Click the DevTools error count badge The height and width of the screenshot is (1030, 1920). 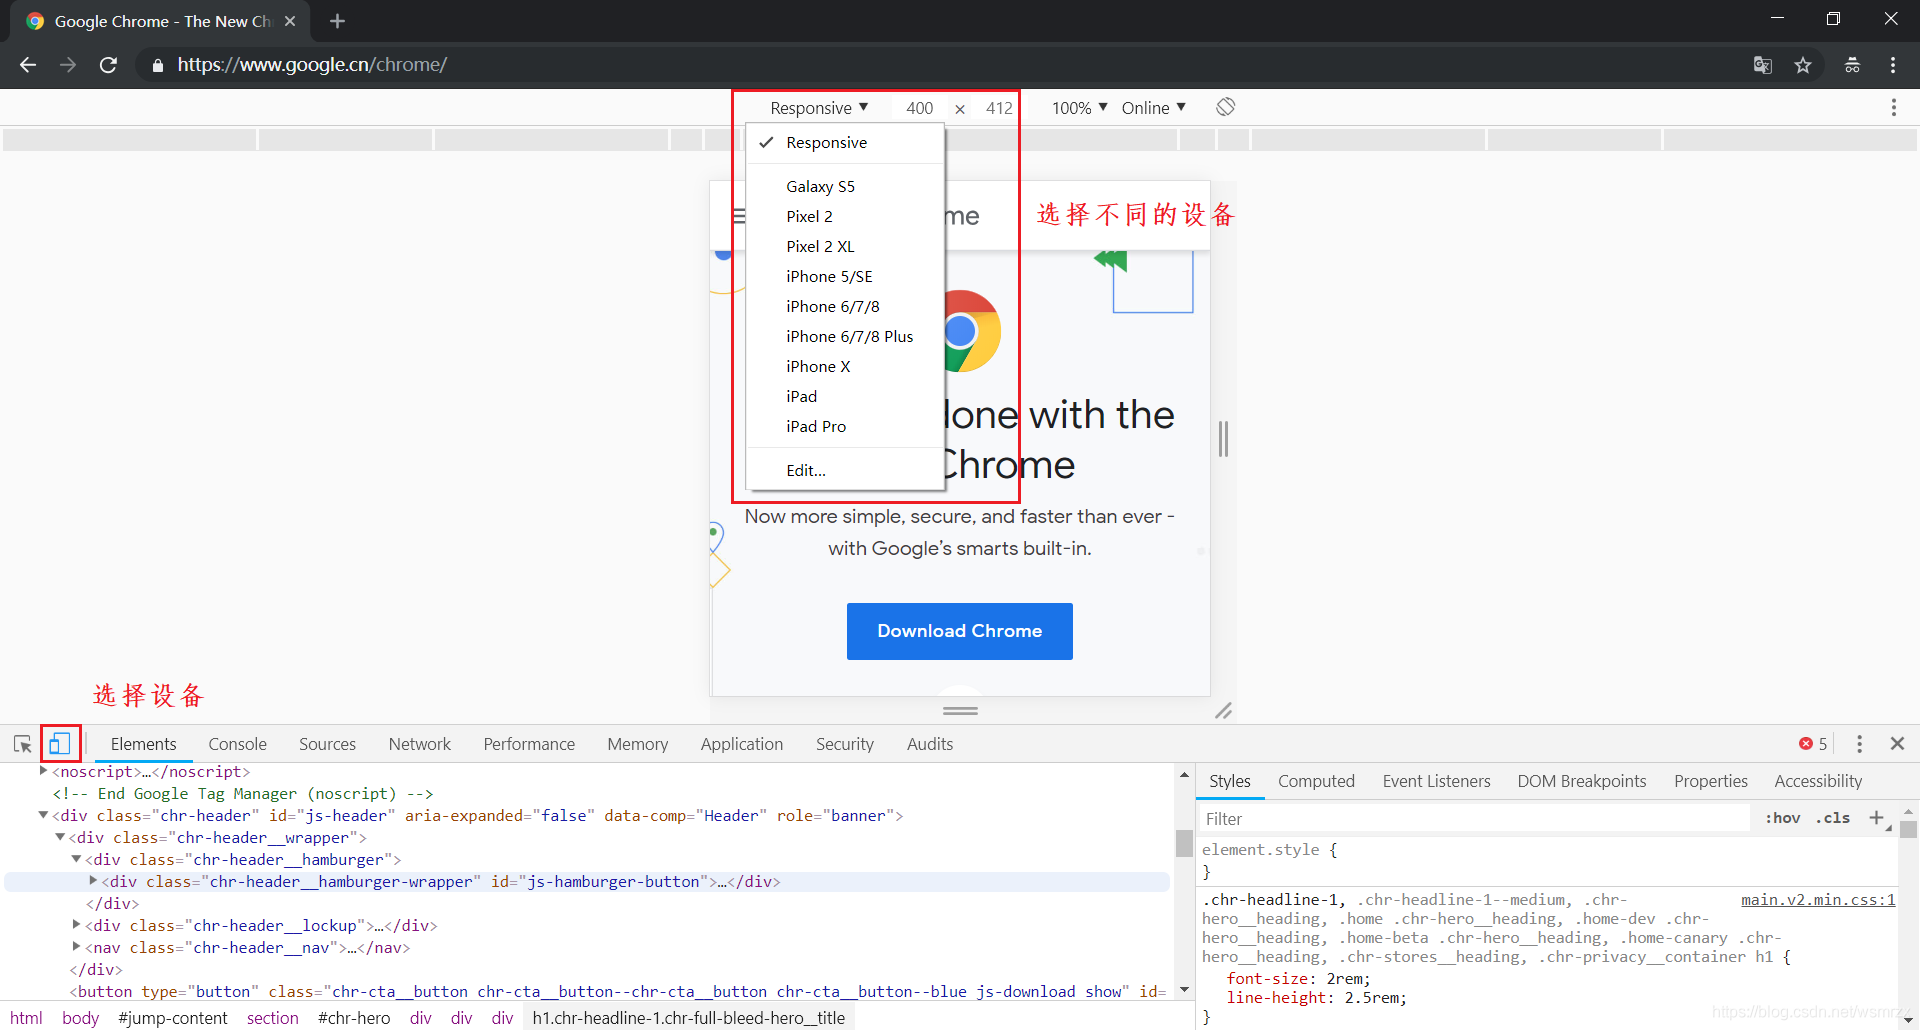tap(1813, 744)
